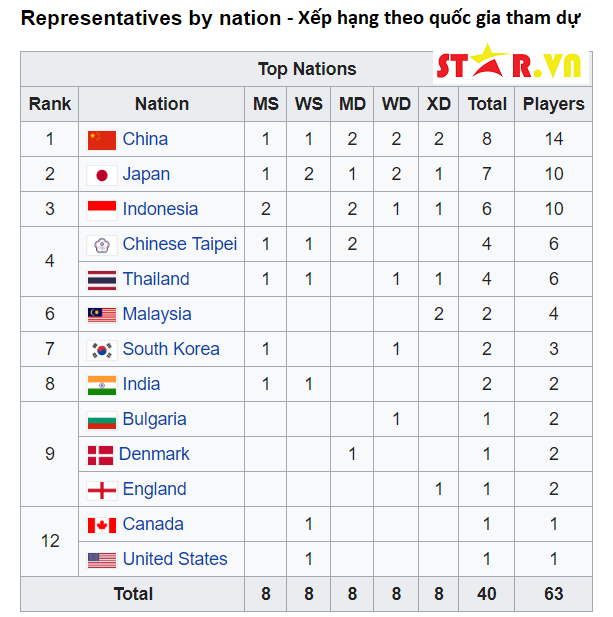The image size is (613, 617).
Task: Open the China link
Action: tap(145, 139)
